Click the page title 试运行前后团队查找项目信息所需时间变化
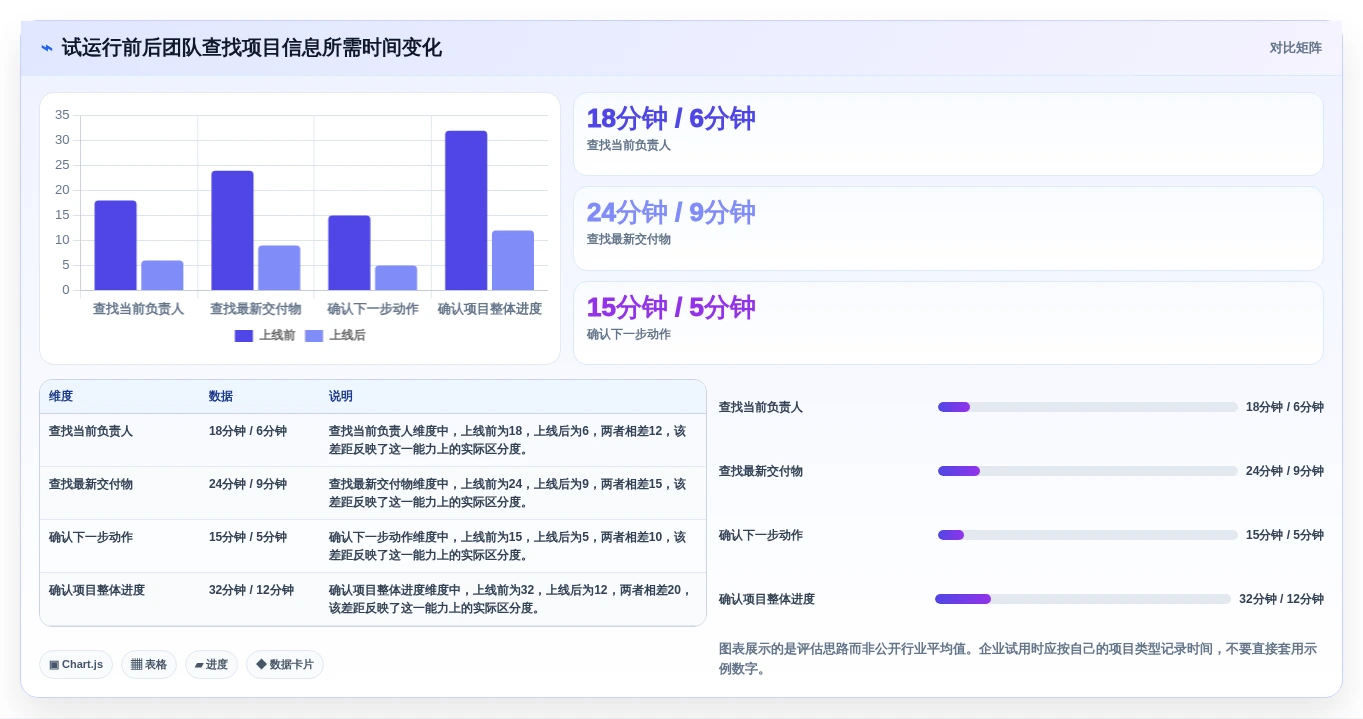1363x719 pixels. 252,48
